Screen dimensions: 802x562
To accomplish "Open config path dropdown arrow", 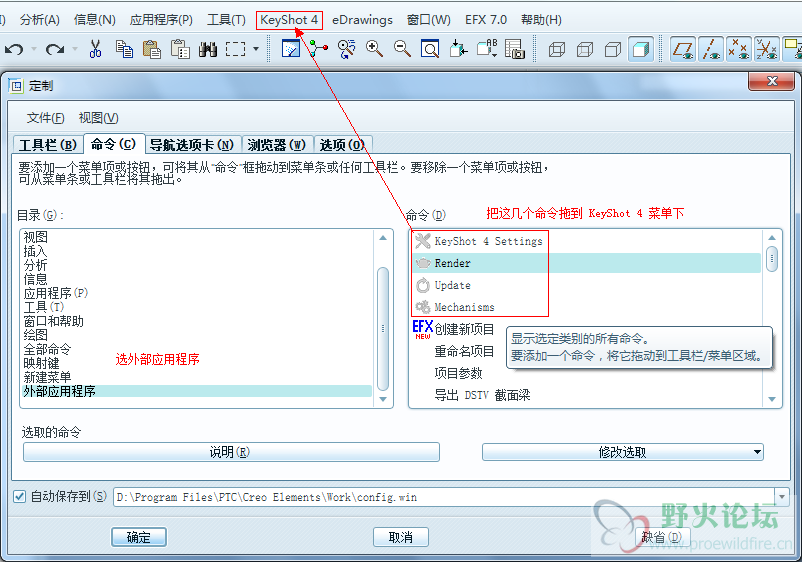I will [782, 497].
